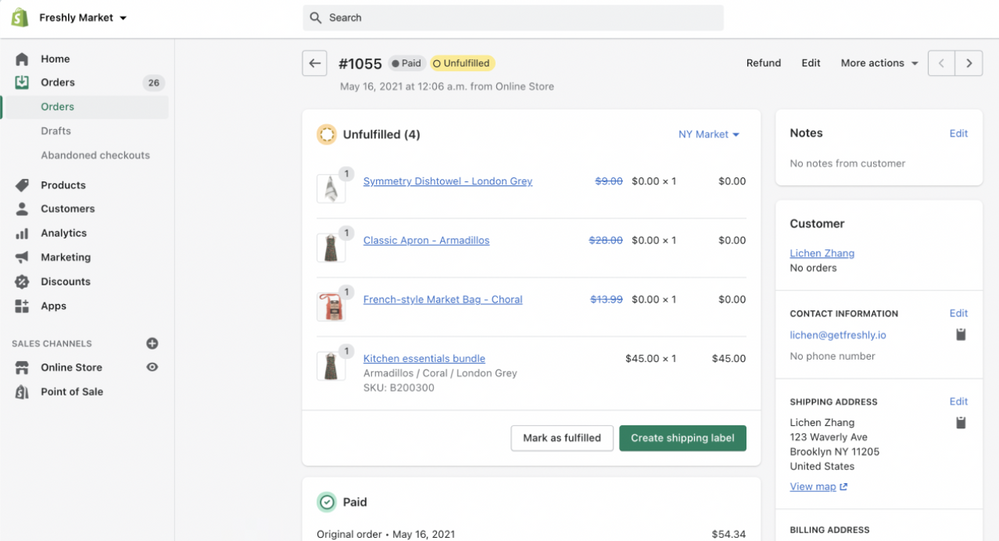Click the Discounts icon in sidebar
The height and width of the screenshot is (541, 999).
pyautogui.click(x=22, y=282)
